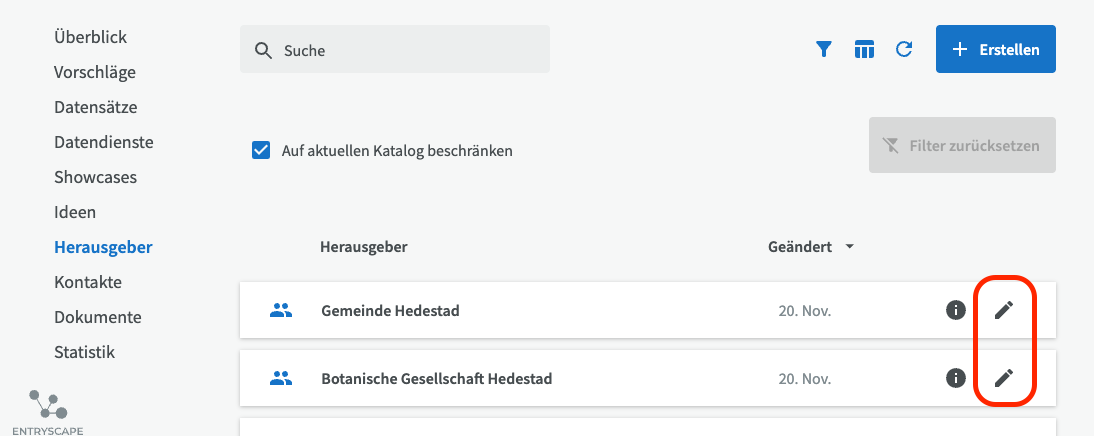Go to Datensätze in sidebar
1094x436 pixels.
tap(95, 107)
